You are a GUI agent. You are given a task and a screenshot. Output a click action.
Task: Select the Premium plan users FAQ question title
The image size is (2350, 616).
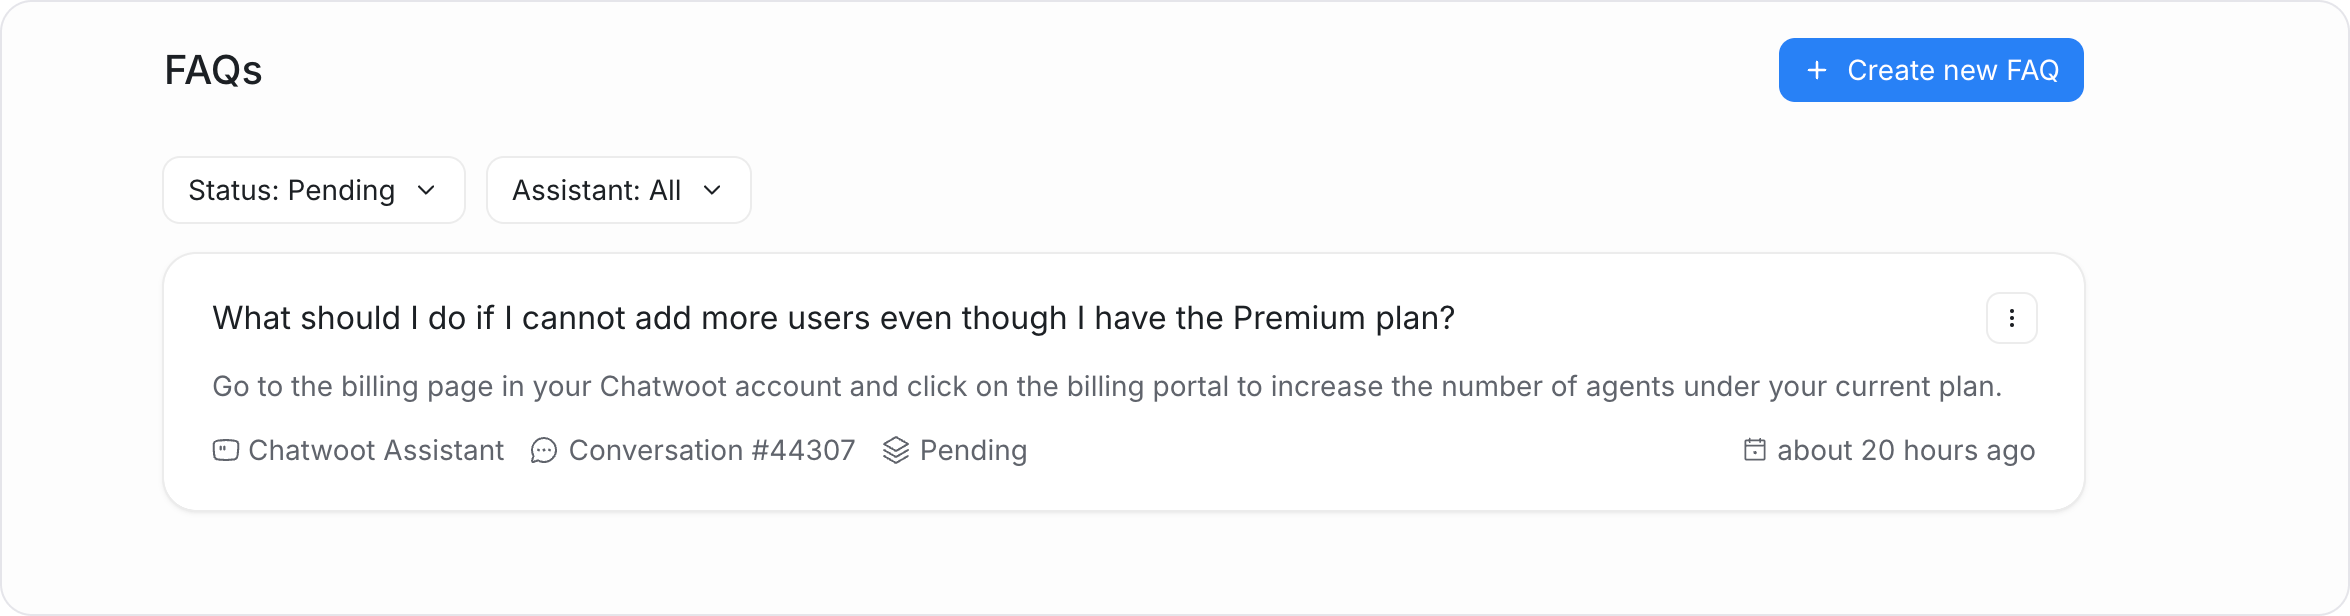click(x=833, y=318)
